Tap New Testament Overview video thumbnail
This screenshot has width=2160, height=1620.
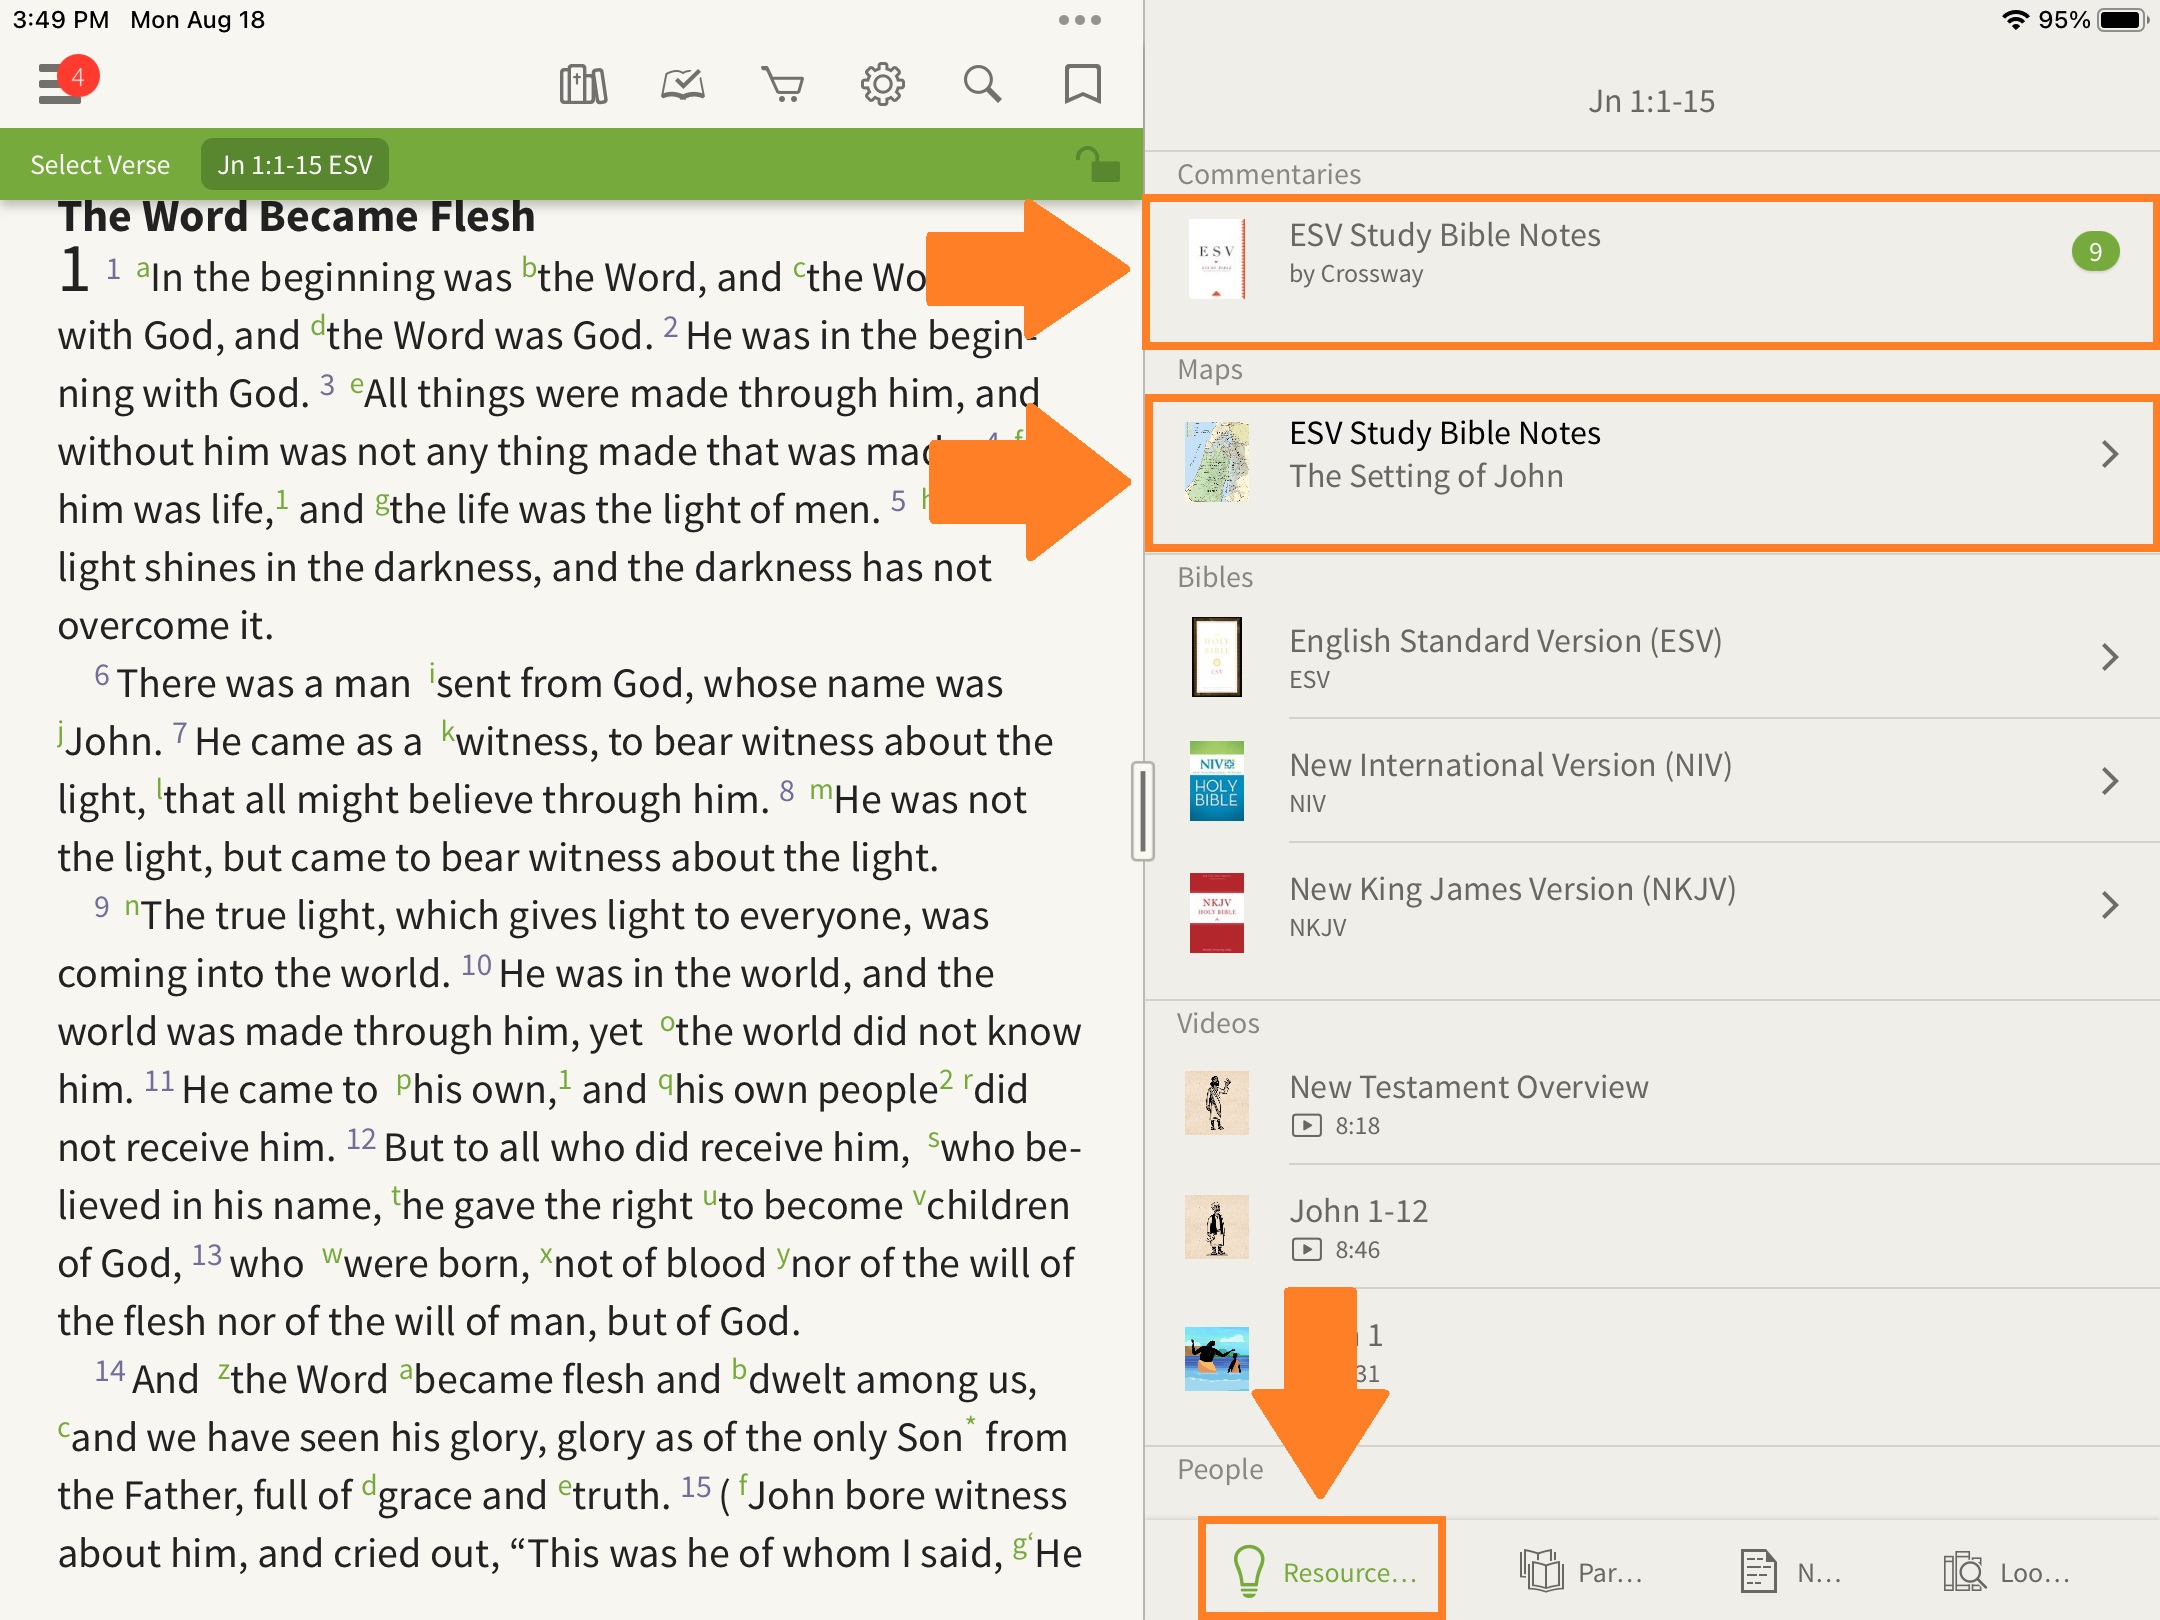(1217, 1103)
